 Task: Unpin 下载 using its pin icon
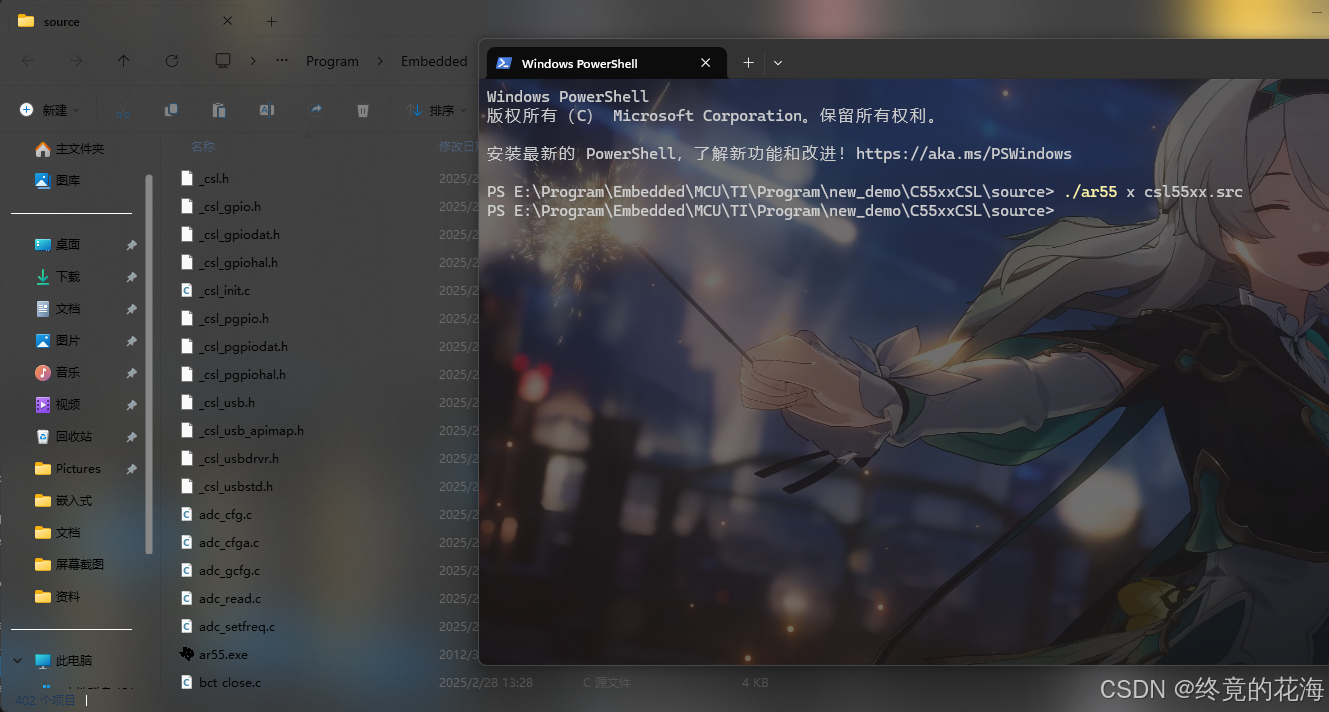coord(131,277)
